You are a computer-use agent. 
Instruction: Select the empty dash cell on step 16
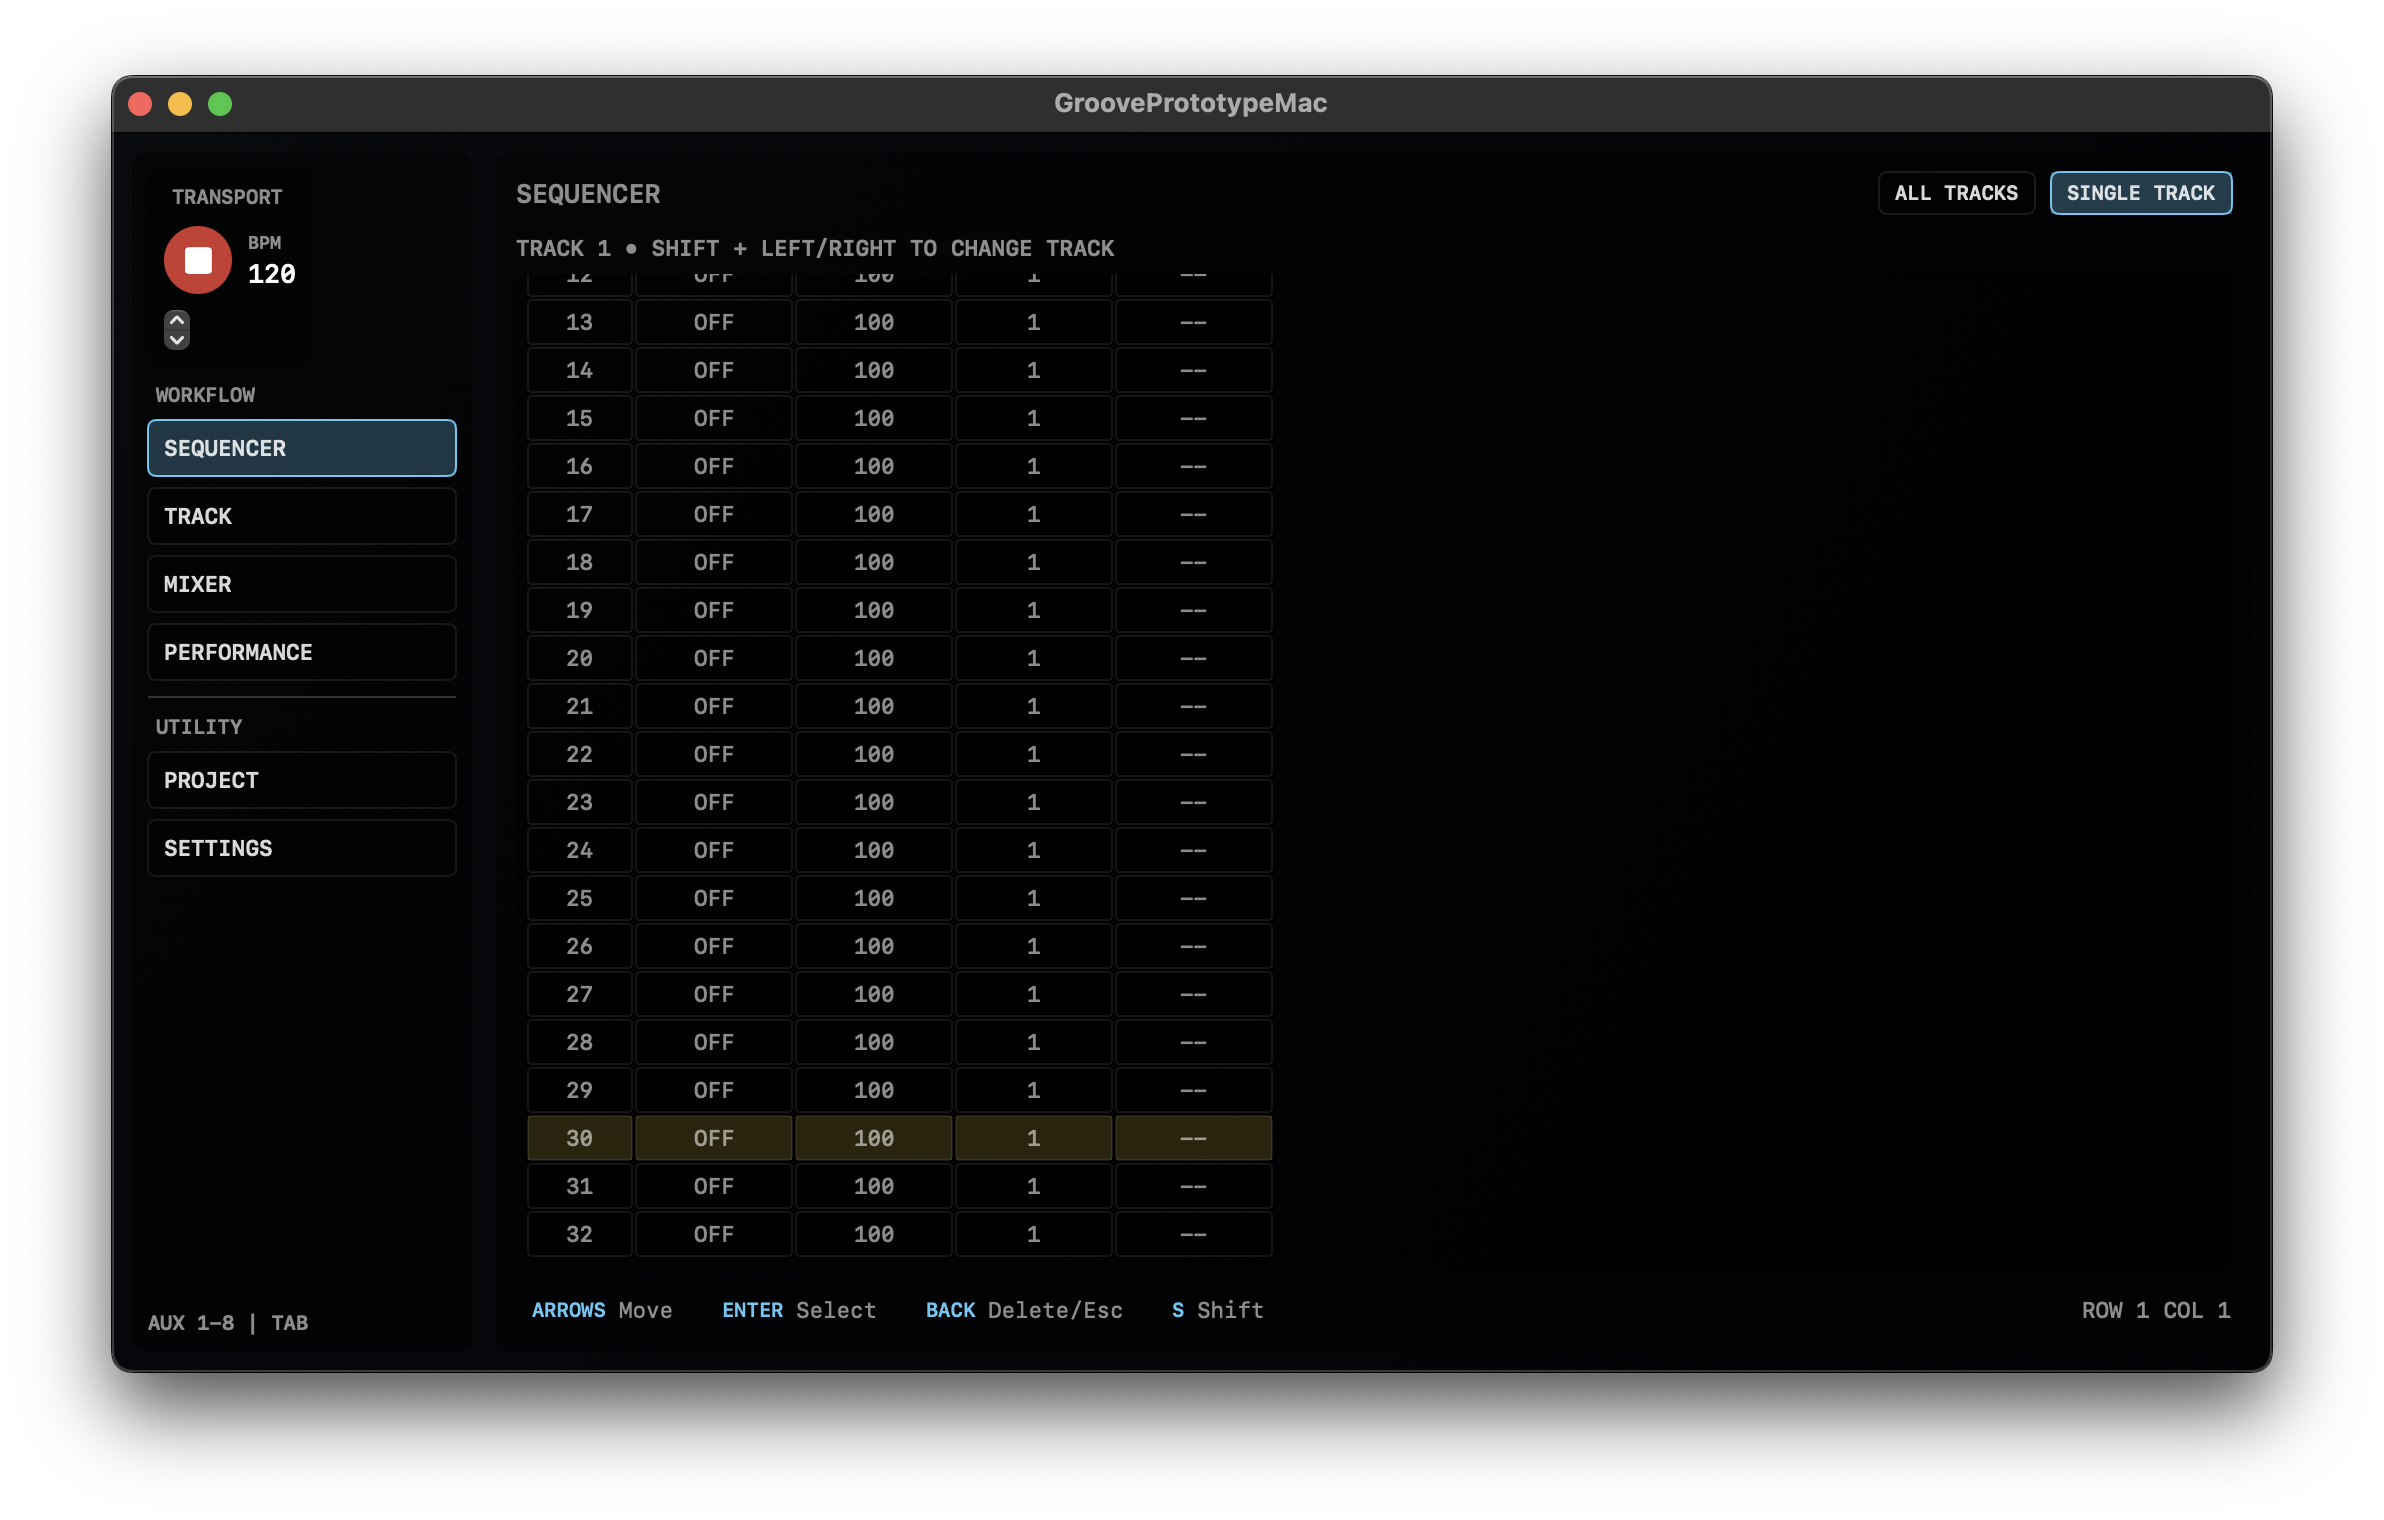[1193, 466]
